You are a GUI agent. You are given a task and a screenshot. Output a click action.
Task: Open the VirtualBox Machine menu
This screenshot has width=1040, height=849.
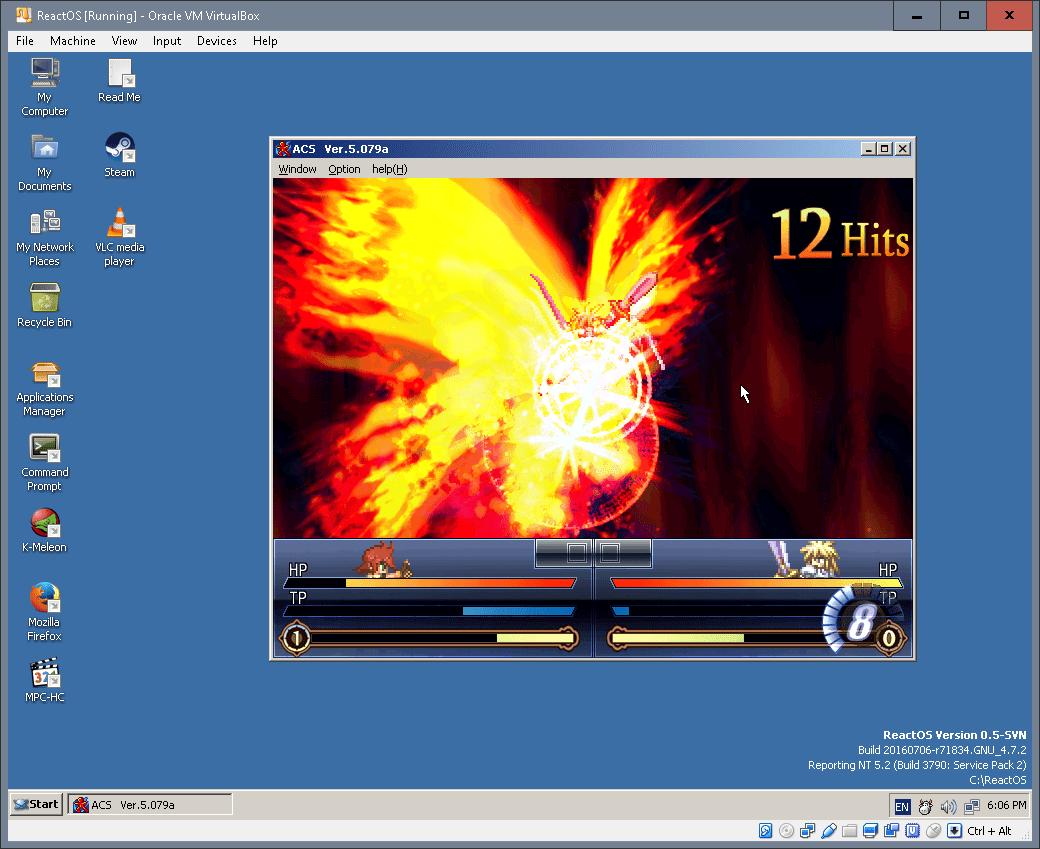click(72, 41)
